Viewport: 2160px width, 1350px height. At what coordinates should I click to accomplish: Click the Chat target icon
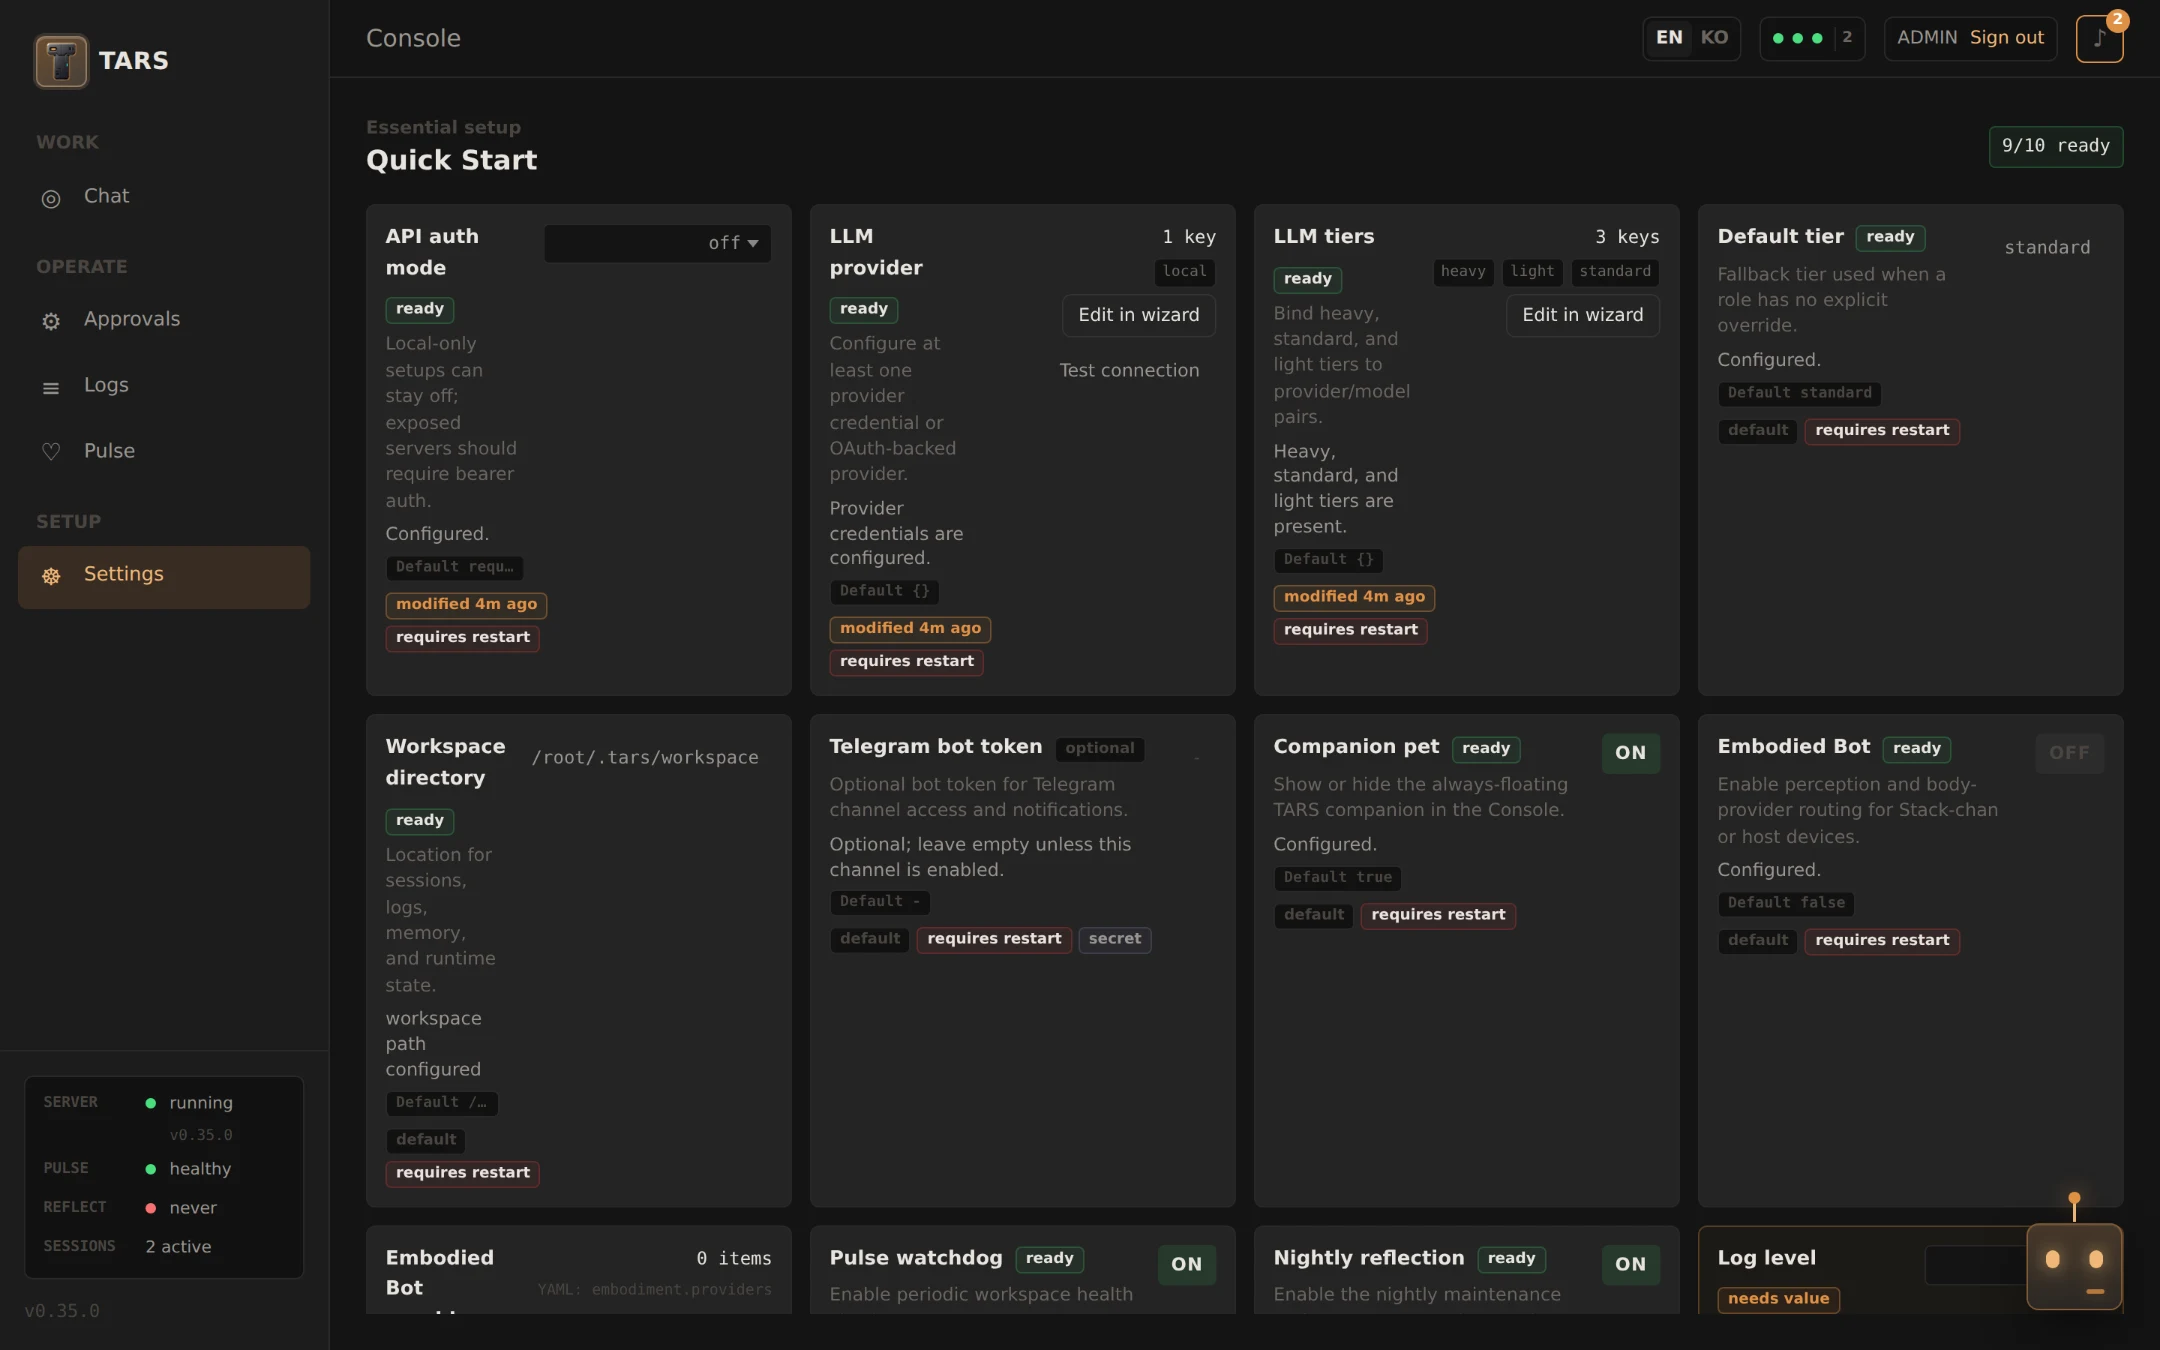51,199
